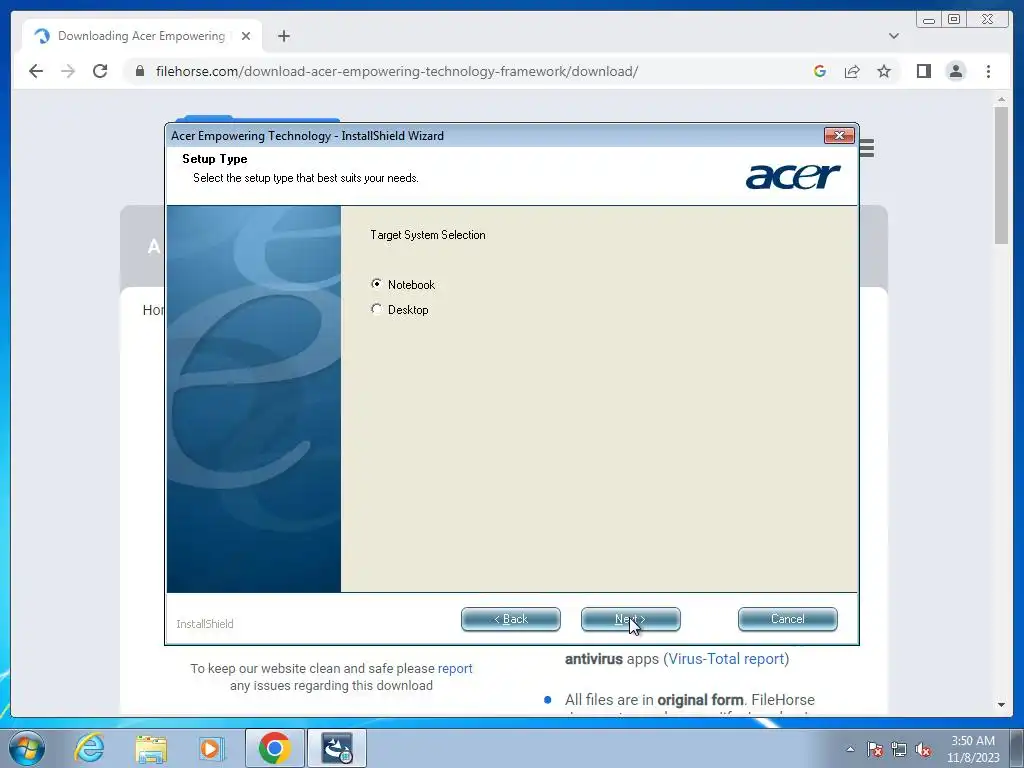Open Chrome profile avatar menu
The width and height of the screenshot is (1024, 768).
[955, 71]
